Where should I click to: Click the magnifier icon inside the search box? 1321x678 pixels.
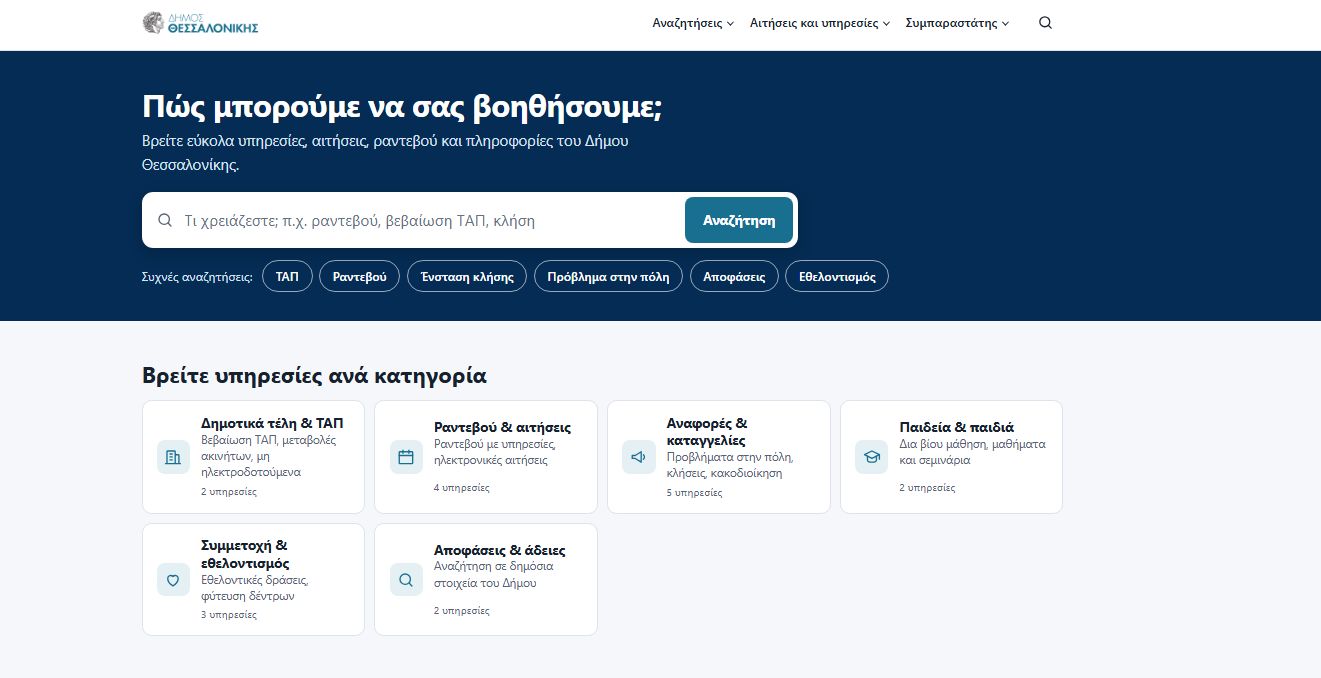click(165, 220)
